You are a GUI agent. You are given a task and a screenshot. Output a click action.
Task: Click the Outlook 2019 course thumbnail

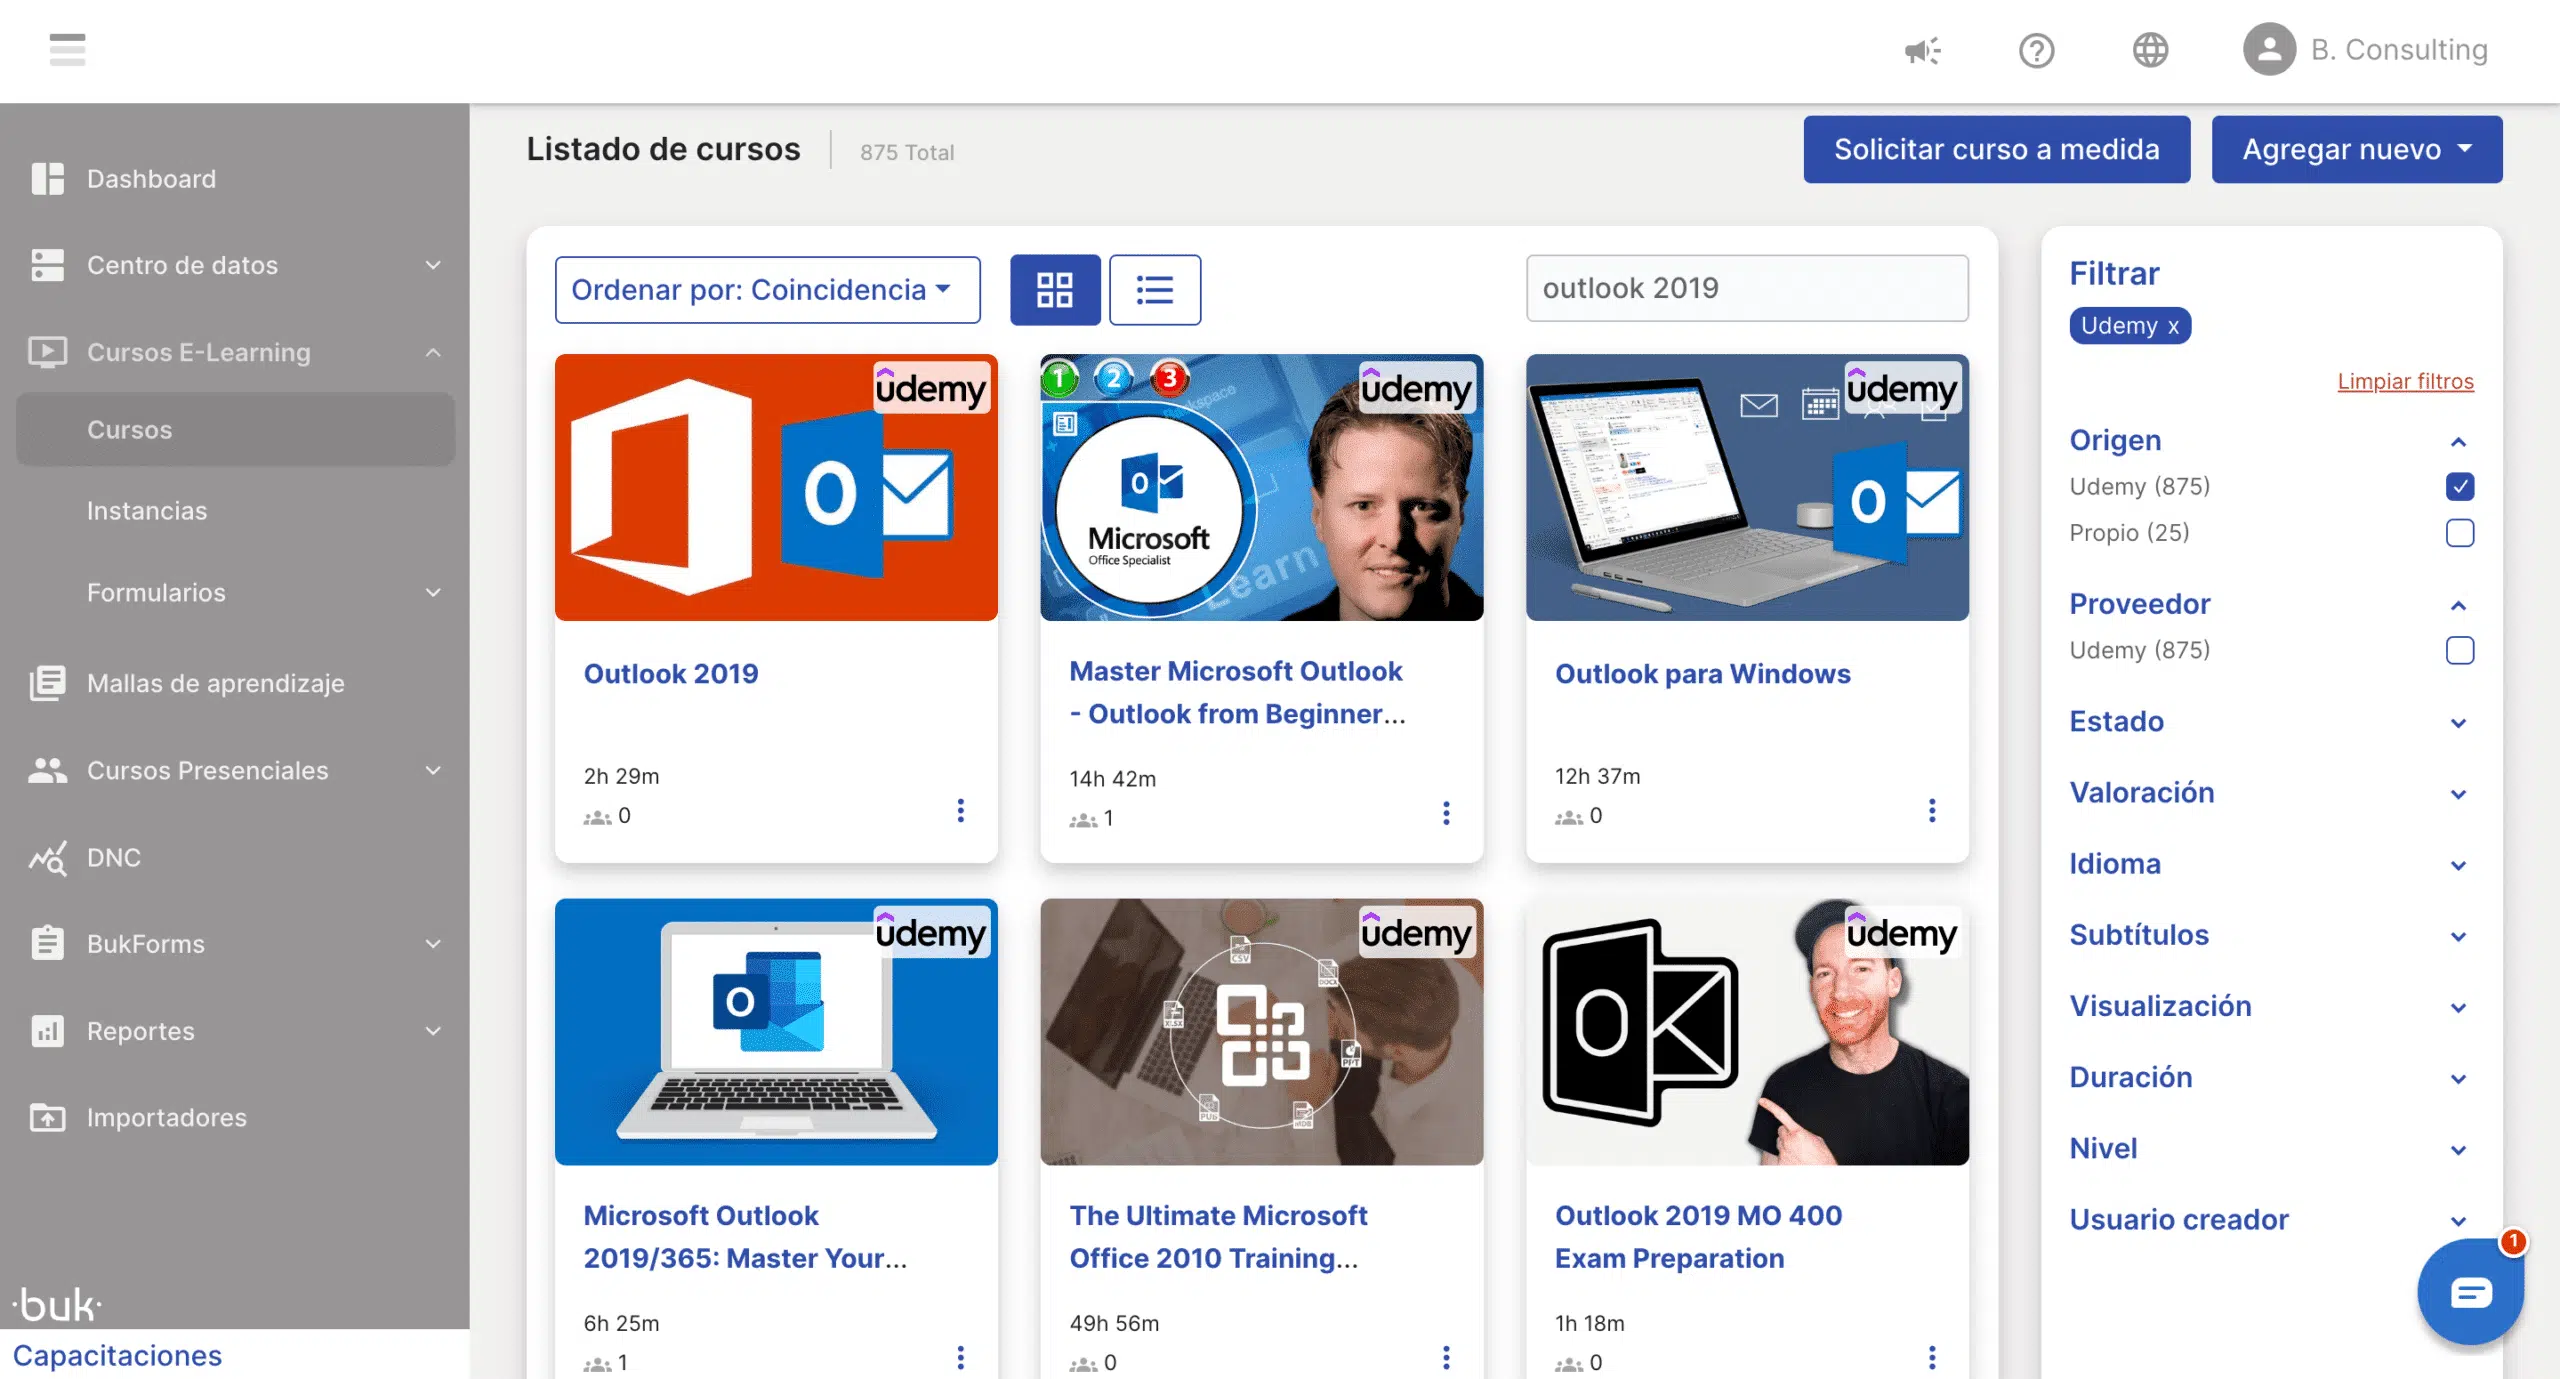776,487
